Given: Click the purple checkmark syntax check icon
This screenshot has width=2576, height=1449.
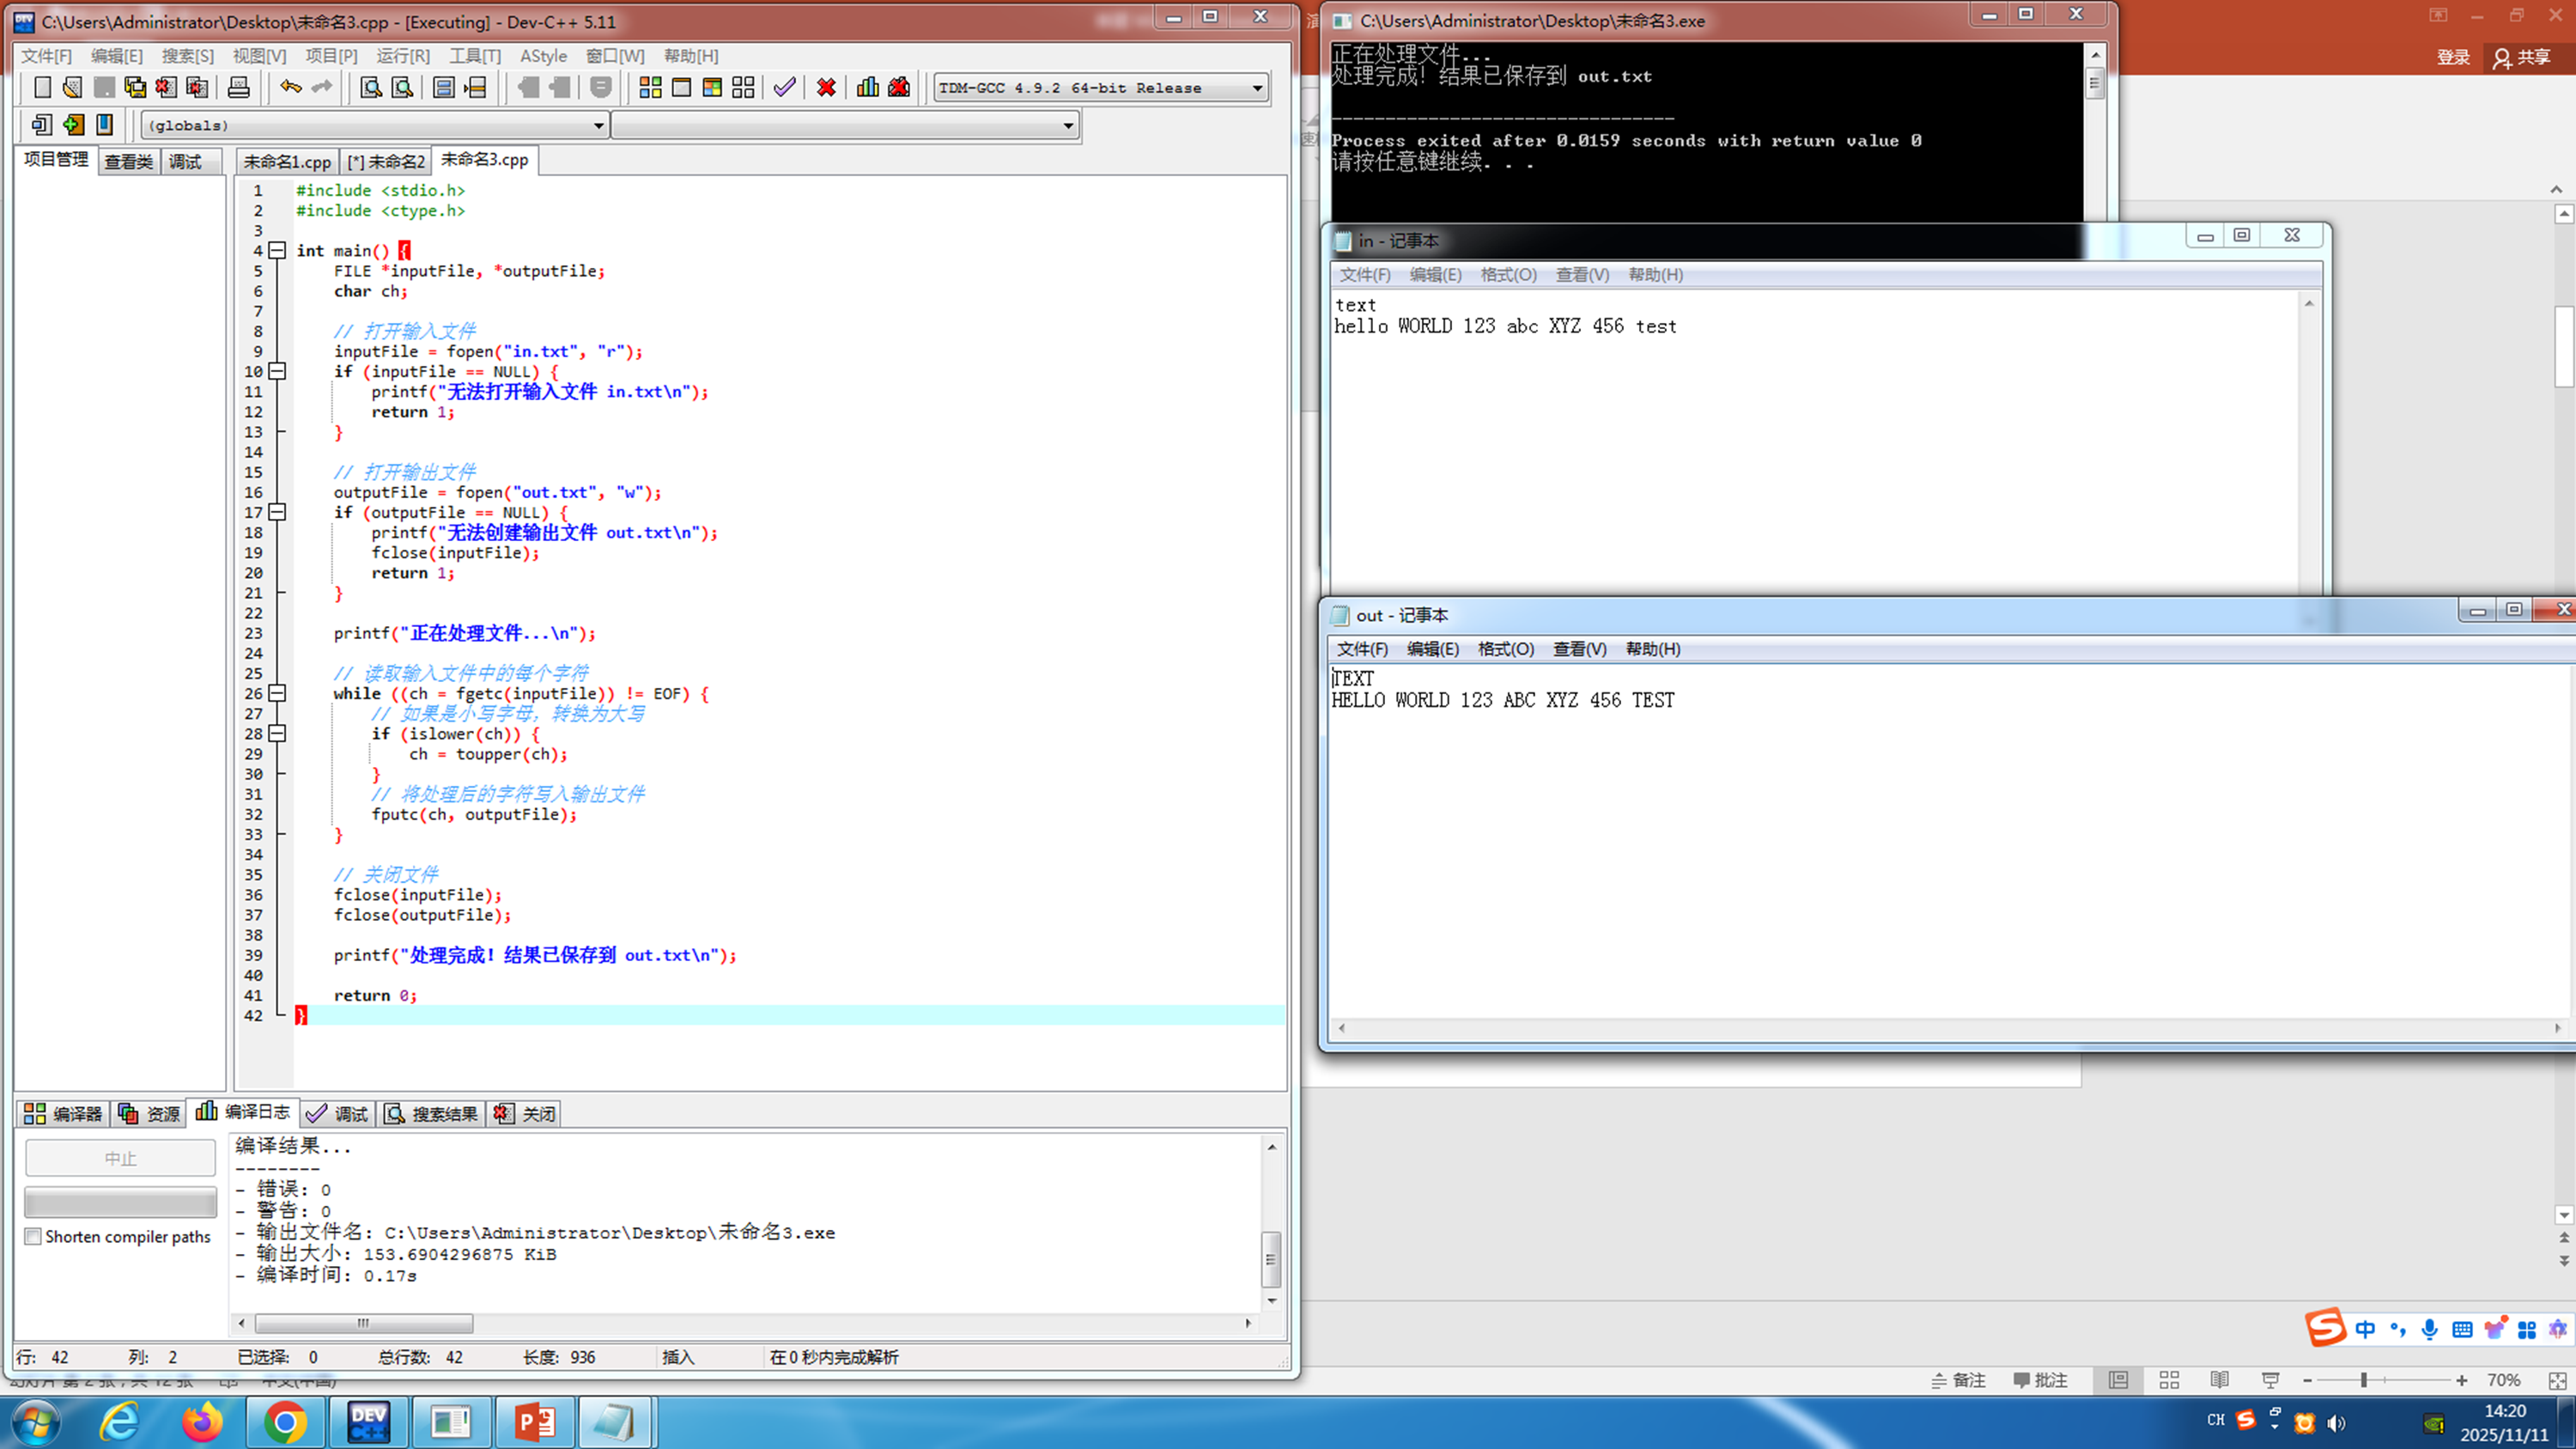Looking at the screenshot, I should [x=785, y=88].
